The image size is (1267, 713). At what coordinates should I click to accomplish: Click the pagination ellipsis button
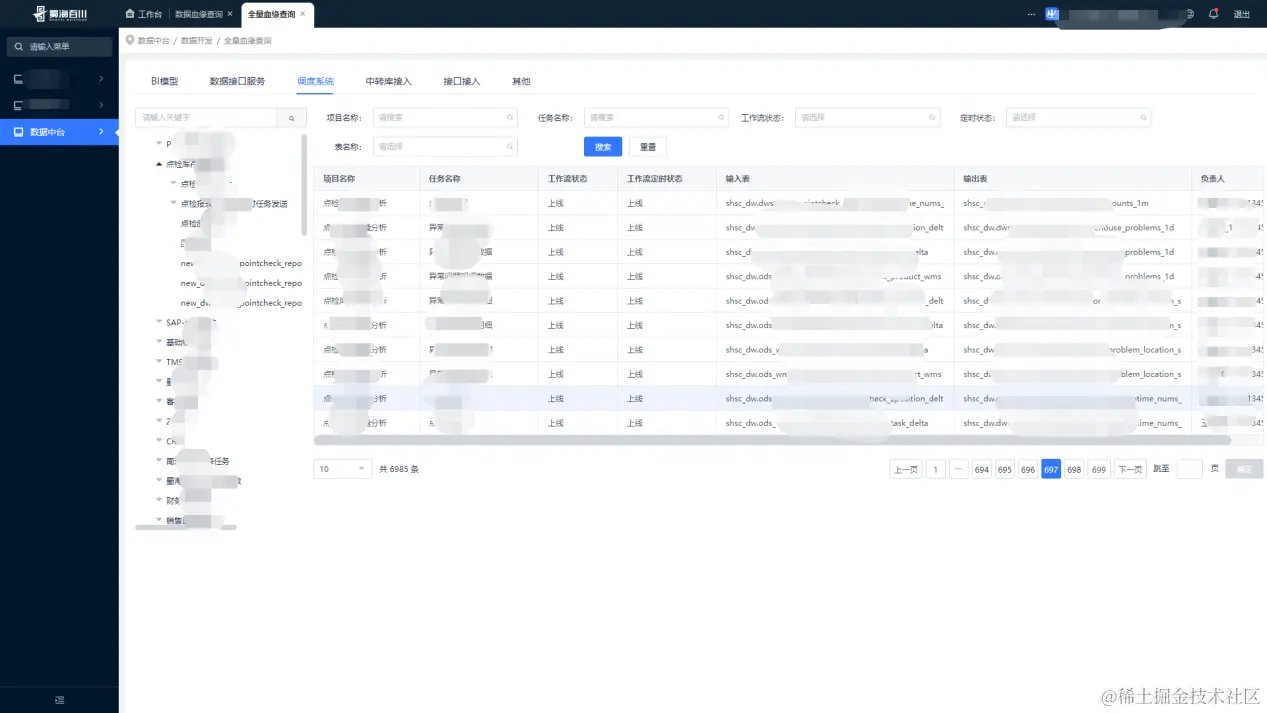958,470
